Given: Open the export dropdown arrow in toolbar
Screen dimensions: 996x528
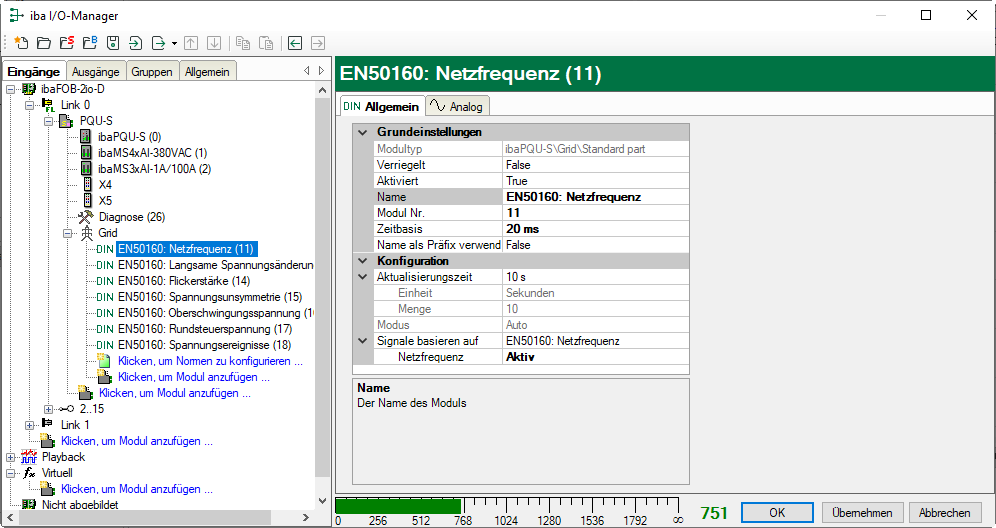Looking at the screenshot, I should tap(174, 43).
